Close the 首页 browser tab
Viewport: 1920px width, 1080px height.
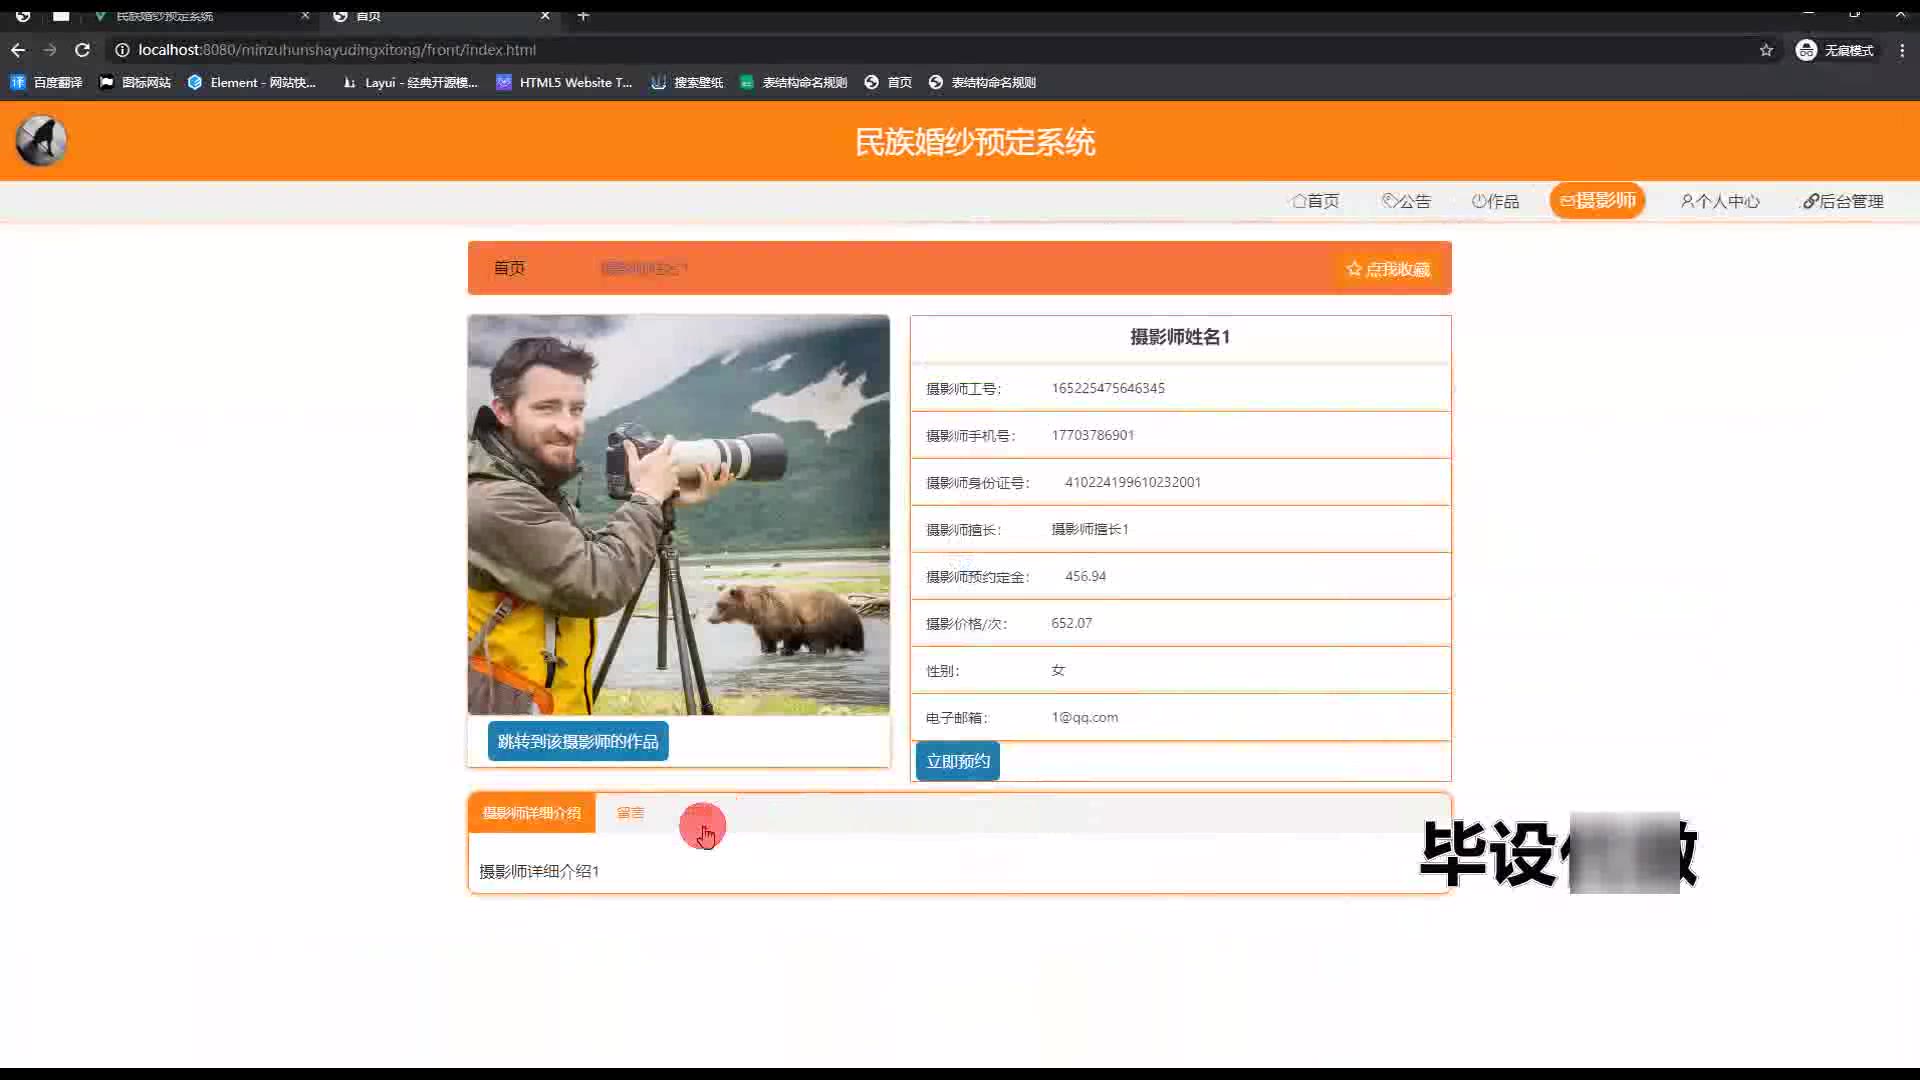545,16
